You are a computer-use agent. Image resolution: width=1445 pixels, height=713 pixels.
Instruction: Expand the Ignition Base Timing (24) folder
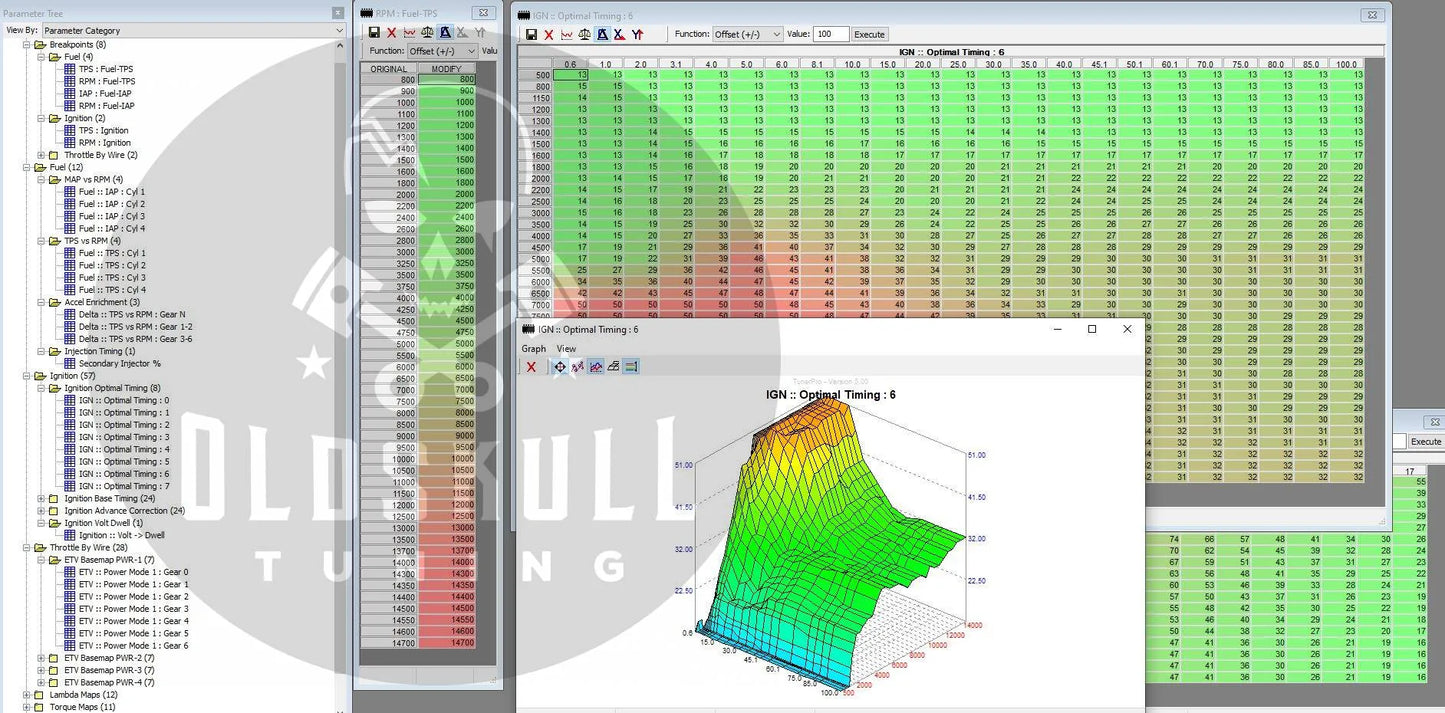pyautogui.click(x=41, y=499)
